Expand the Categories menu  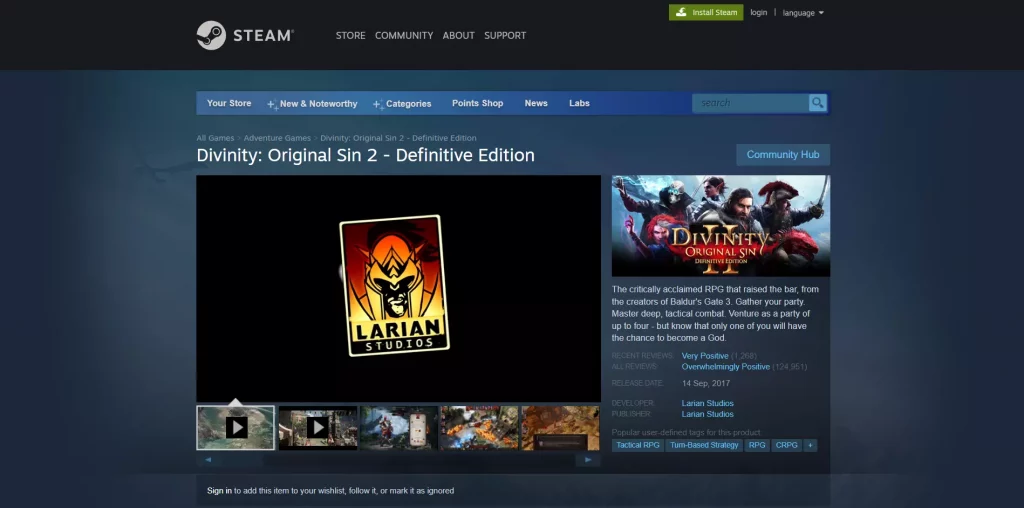pos(402,103)
